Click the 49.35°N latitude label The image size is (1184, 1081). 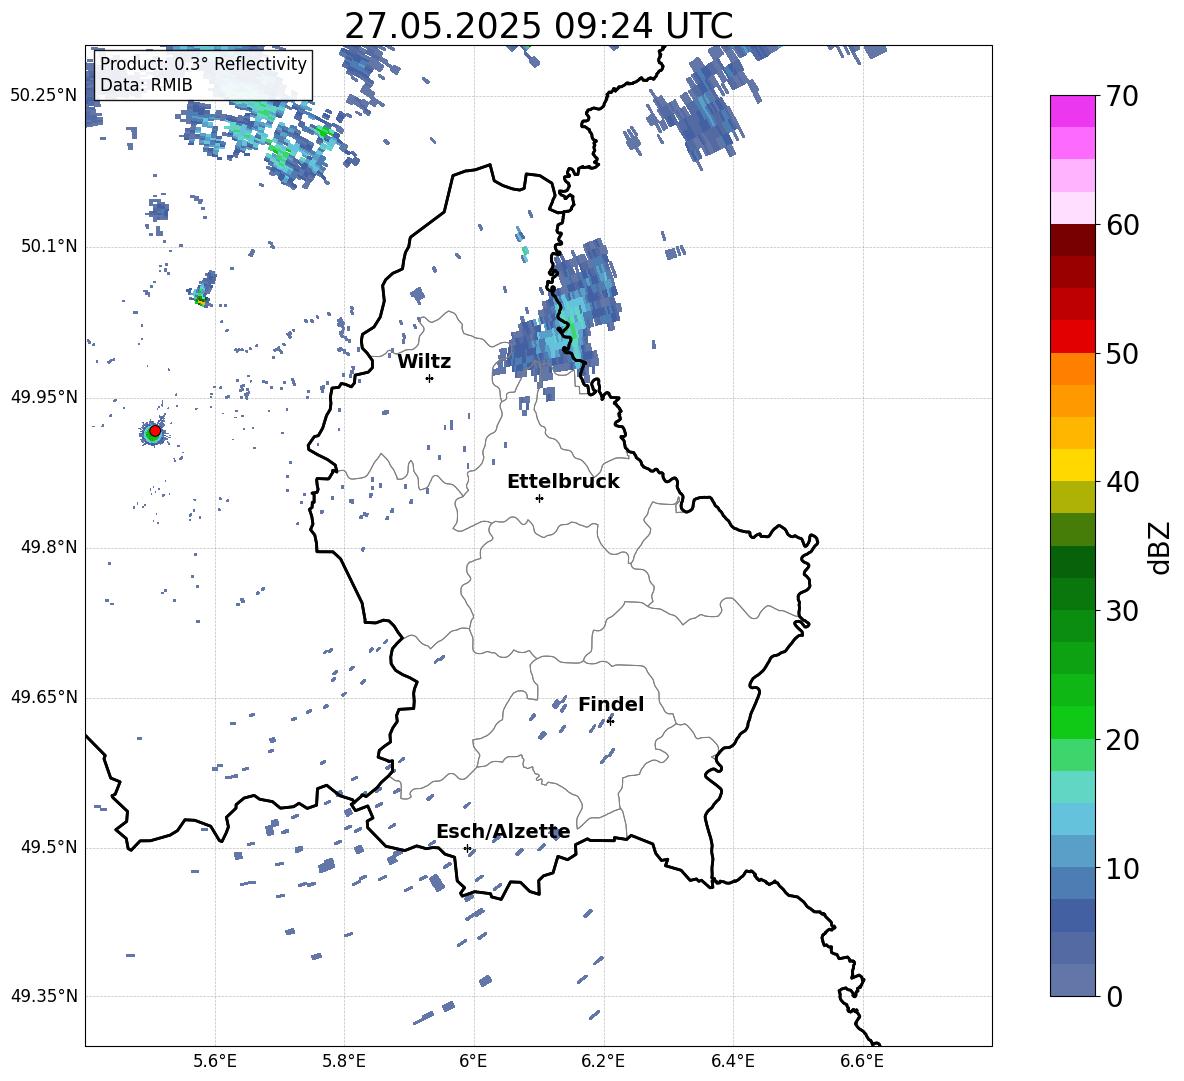(44, 996)
